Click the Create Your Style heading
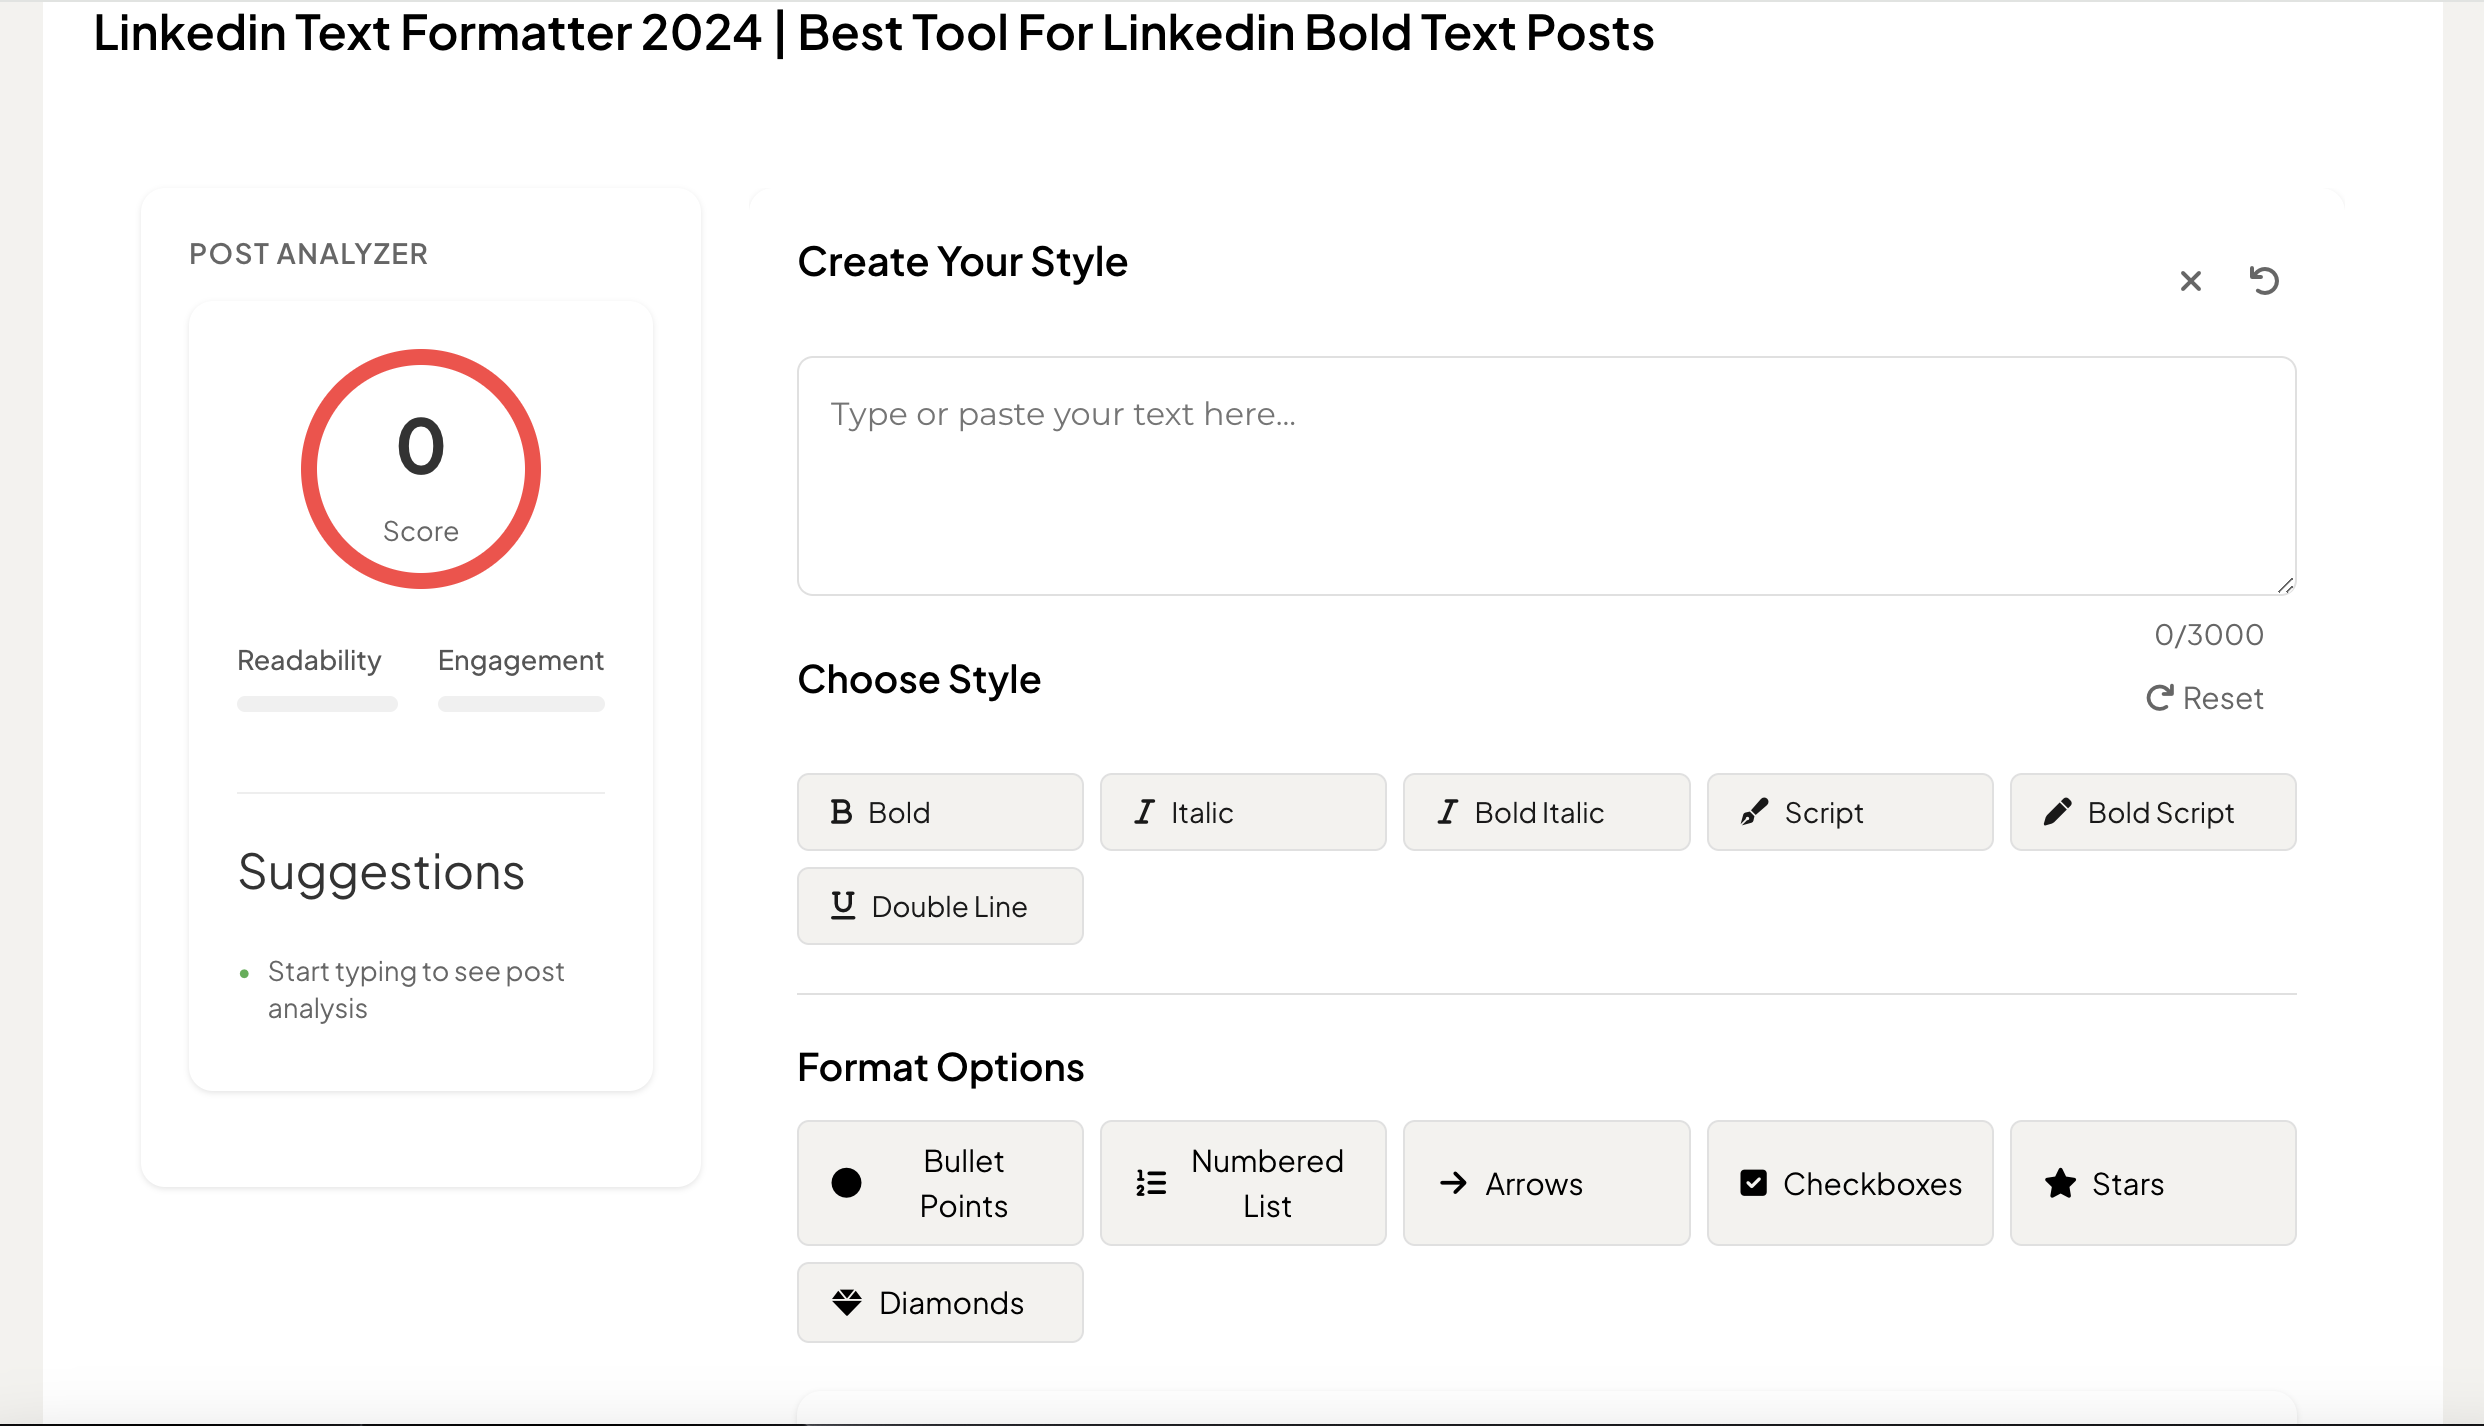This screenshot has height=1426, width=2484. pyautogui.click(x=962, y=262)
